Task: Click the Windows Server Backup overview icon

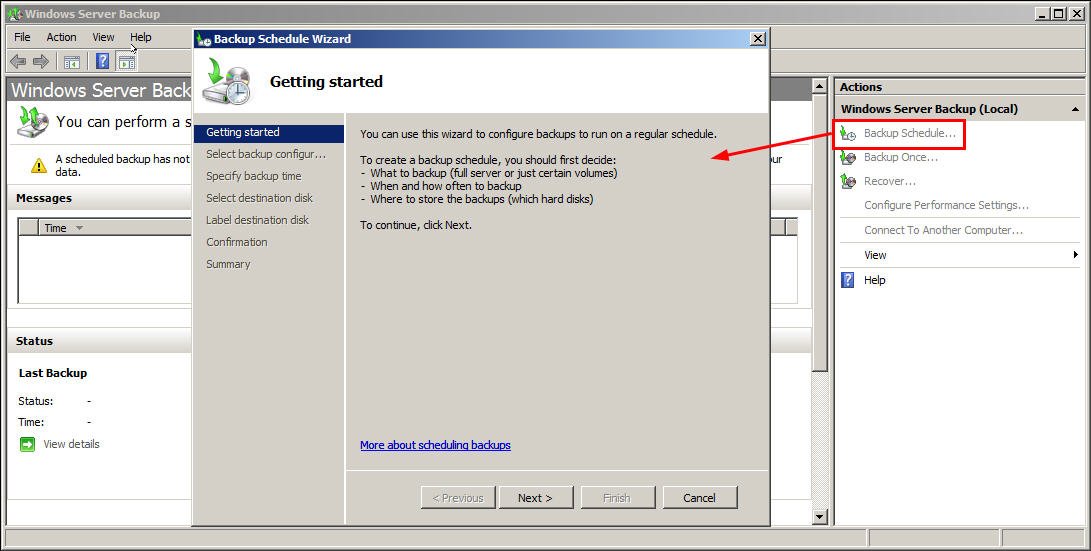Action: pyautogui.click(x=33, y=122)
